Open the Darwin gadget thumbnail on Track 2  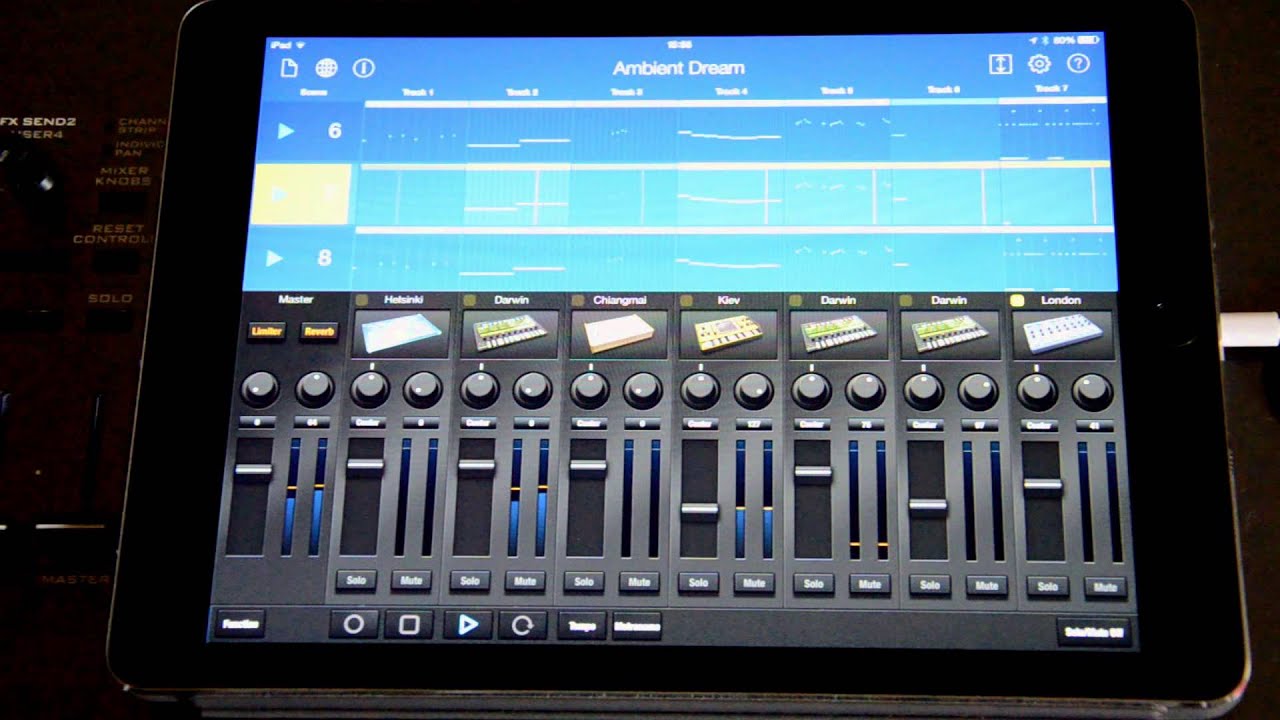coord(508,335)
